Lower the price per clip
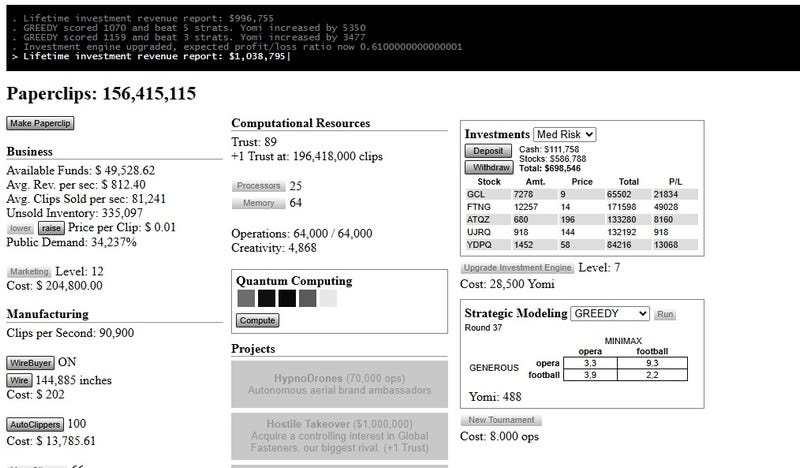Screen dimensions: 800x468 (x=20, y=228)
